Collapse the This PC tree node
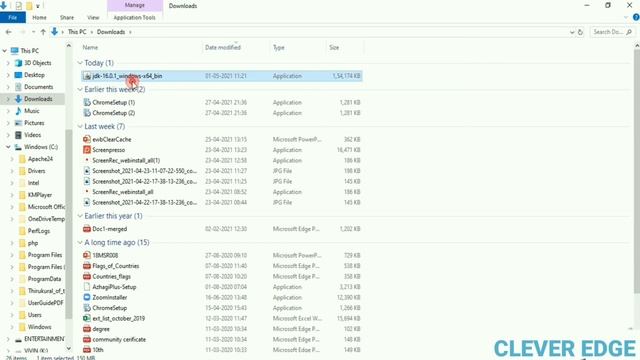 tap(5, 51)
